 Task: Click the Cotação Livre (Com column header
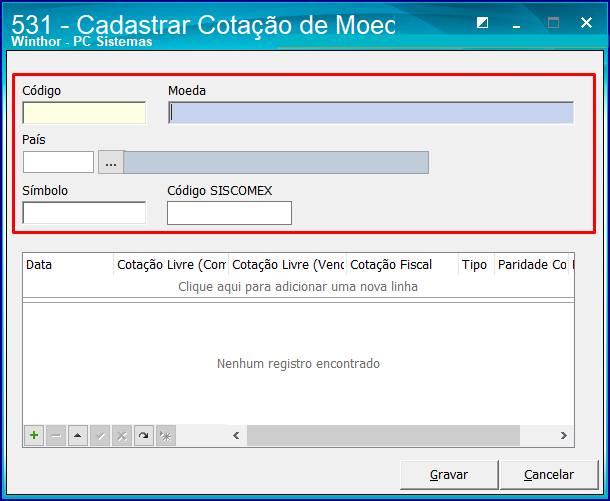pyautogui.click(x=171, y=265)
